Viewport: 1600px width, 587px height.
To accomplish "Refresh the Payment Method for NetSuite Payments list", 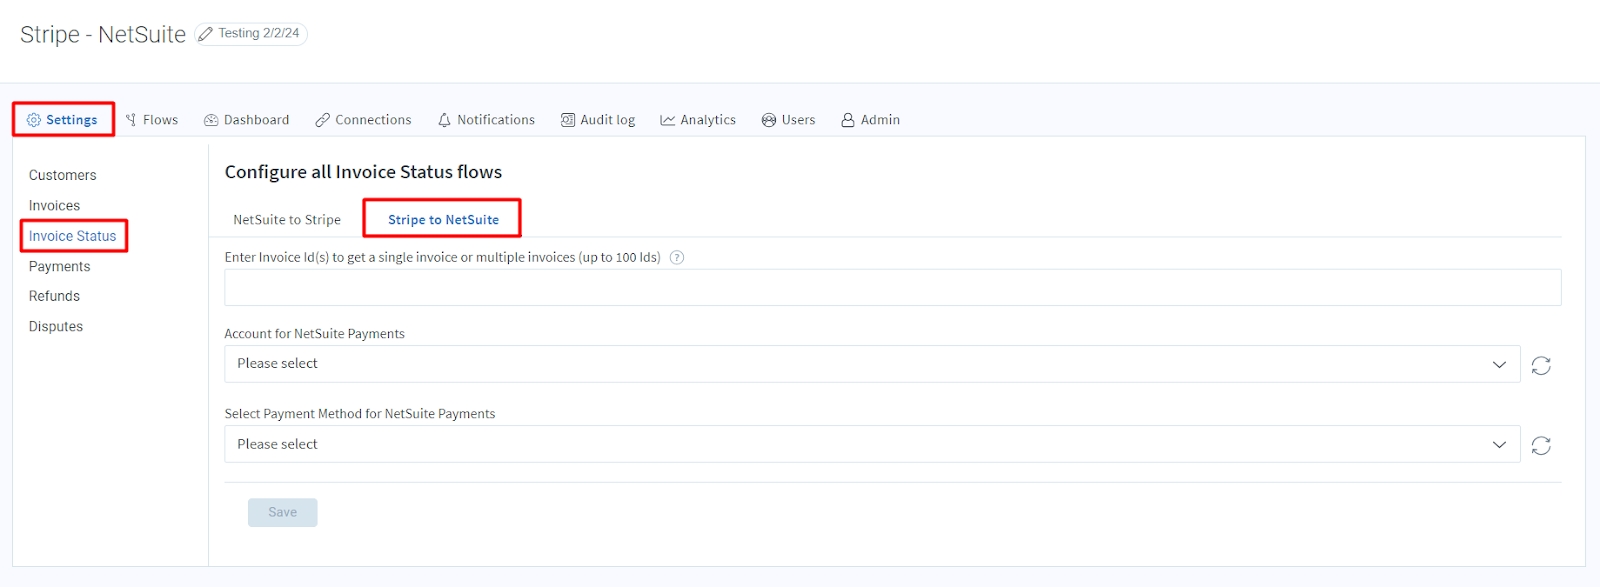I will coord(1541,445).
